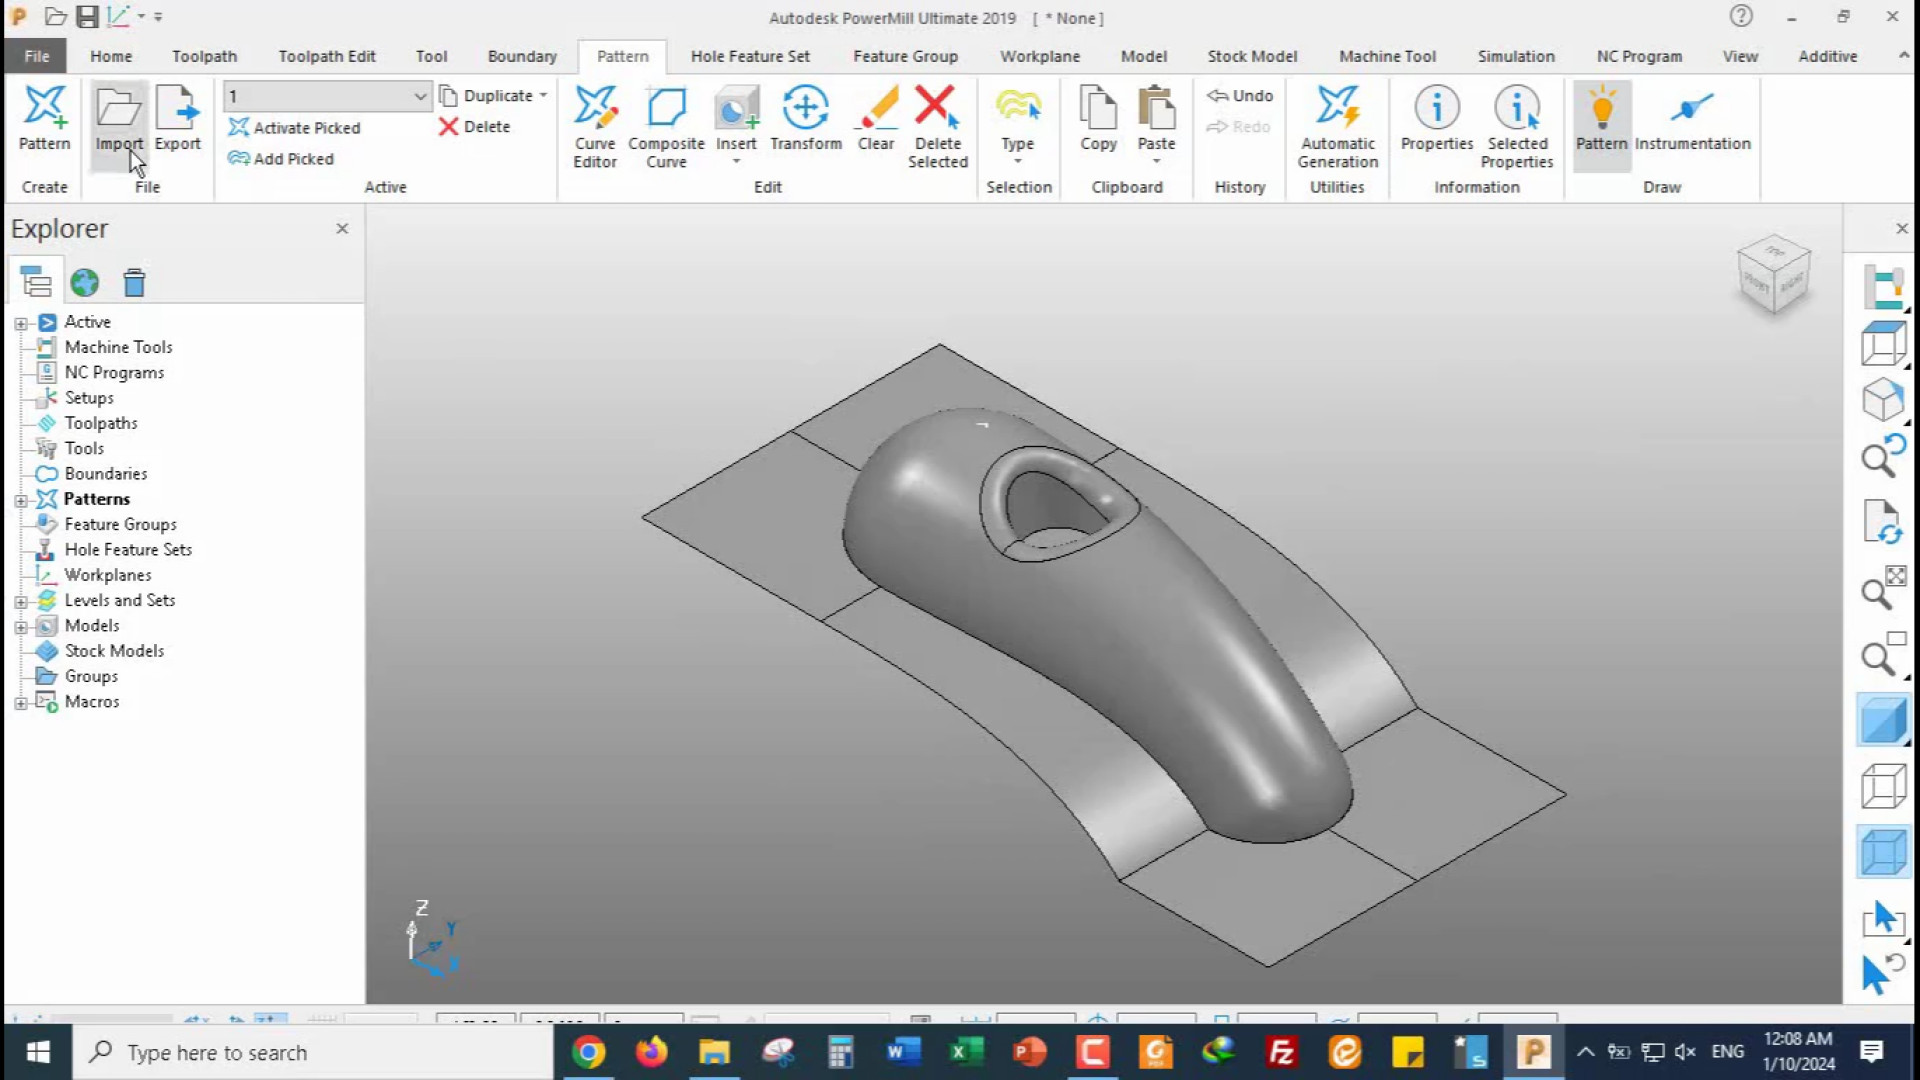Open the Duplicate dropdown arrow
This screenshot has height=1080, width=1920.
[x=543, y=96]
